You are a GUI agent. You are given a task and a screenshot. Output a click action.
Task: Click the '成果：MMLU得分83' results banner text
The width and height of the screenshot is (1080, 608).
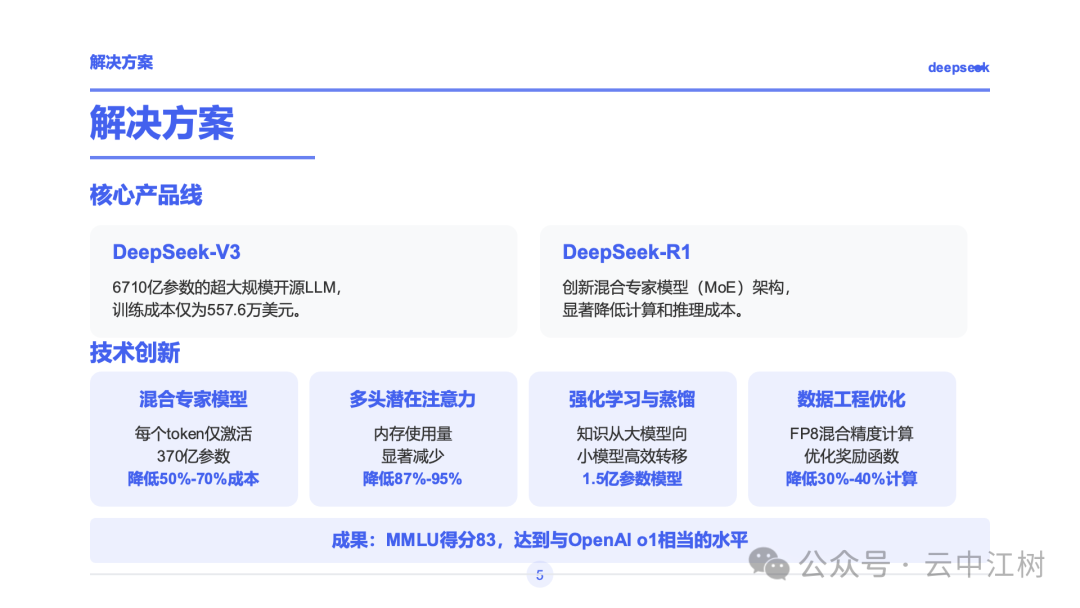pos(539,540)
